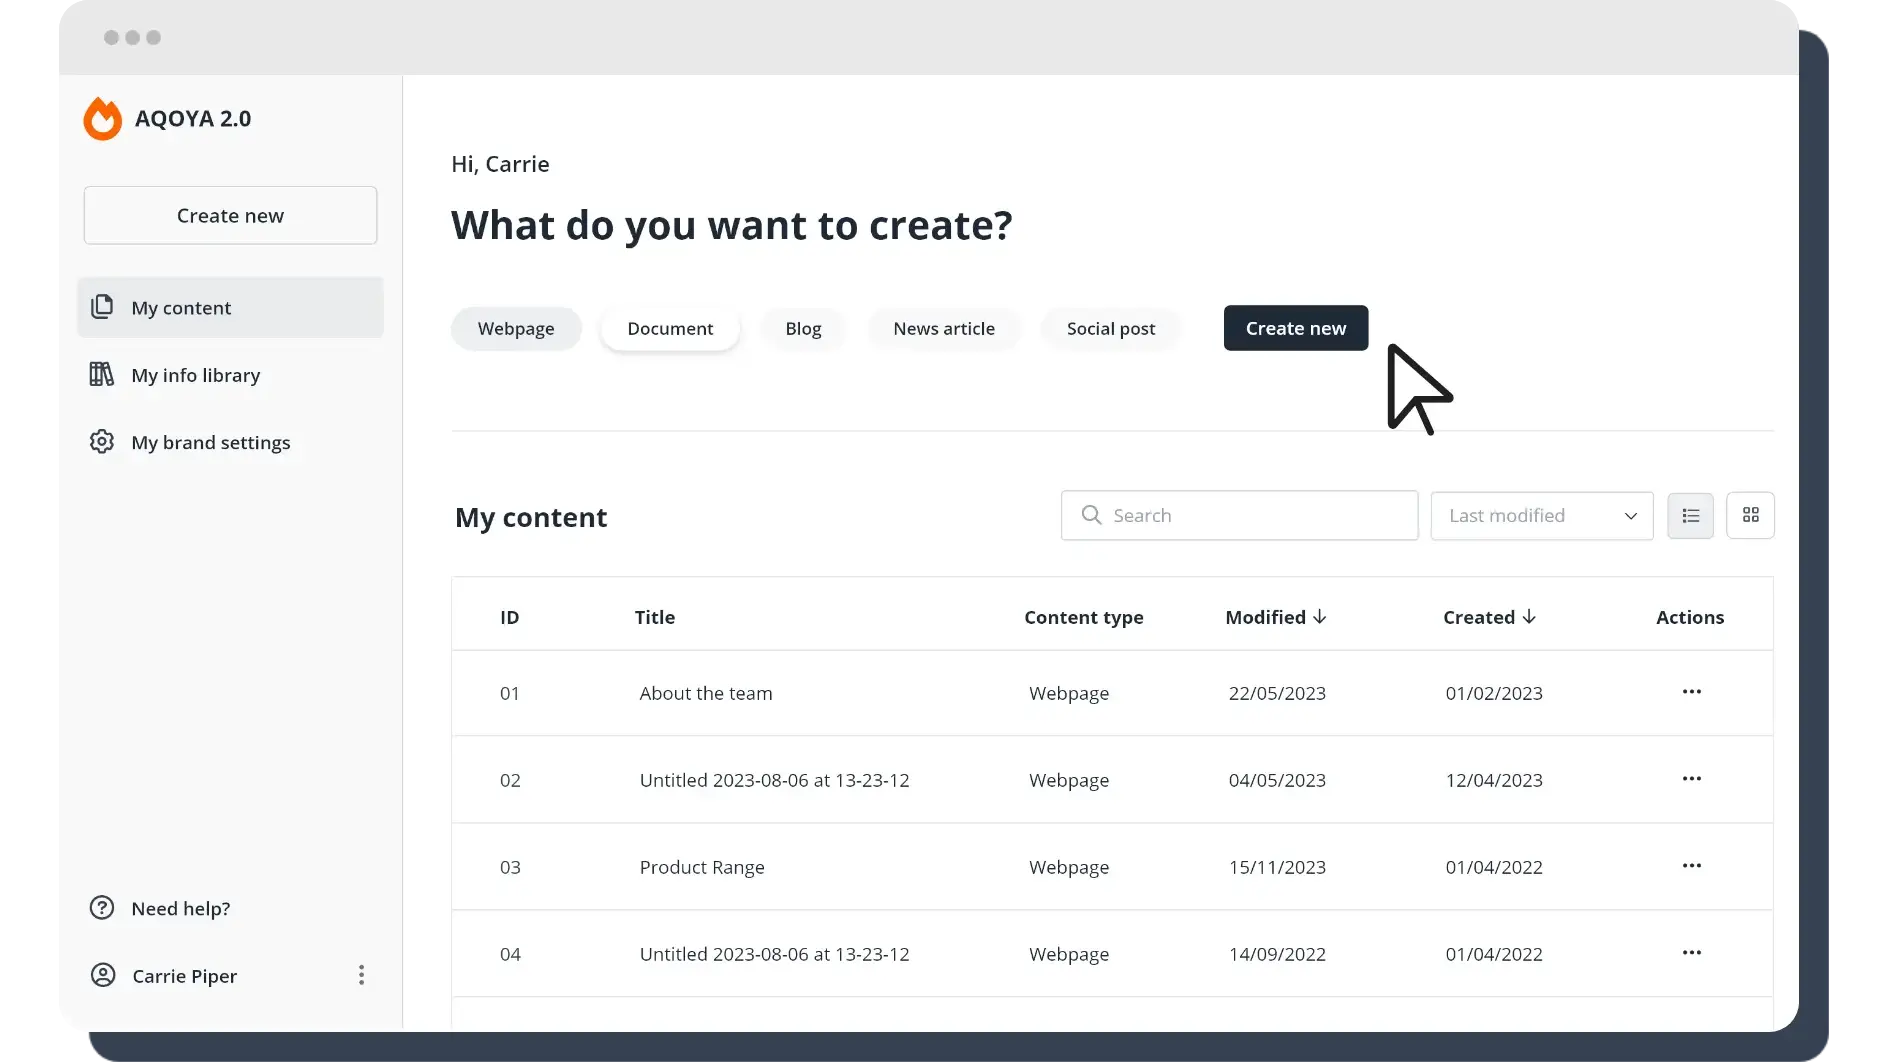This screenshot has height=1062, width=1888.
Task: Sort table by Created column arrow
Action: click(x=1529, y=617)
